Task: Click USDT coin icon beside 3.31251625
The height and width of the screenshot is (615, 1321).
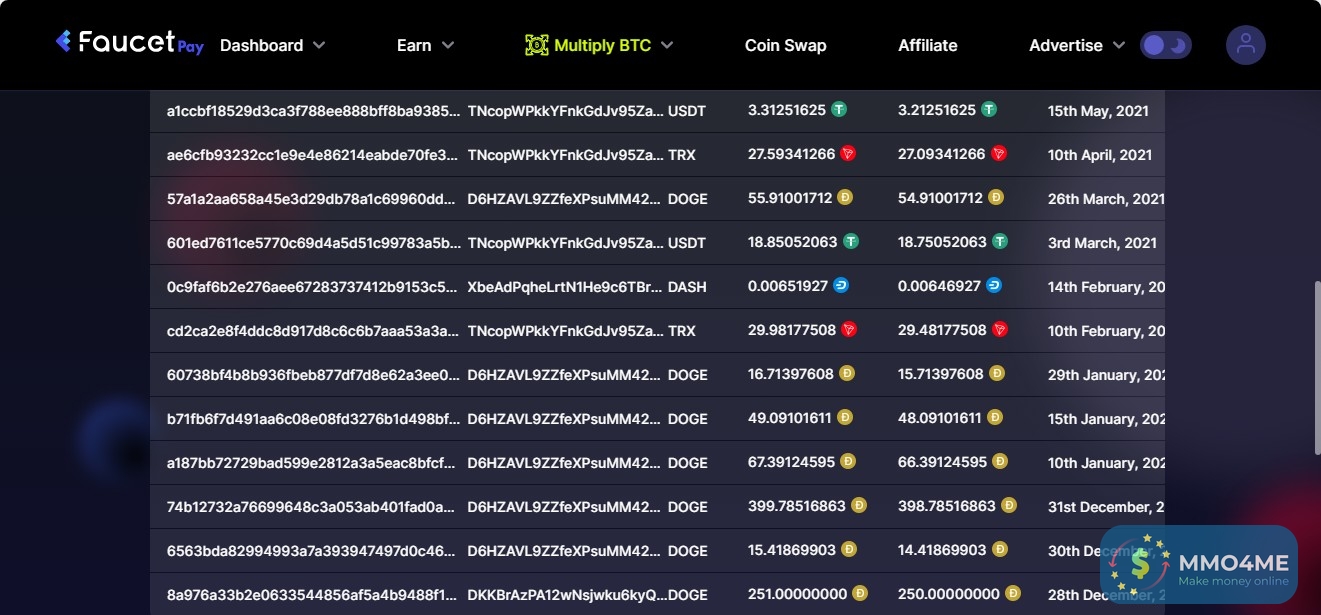Action: point(839,109)
